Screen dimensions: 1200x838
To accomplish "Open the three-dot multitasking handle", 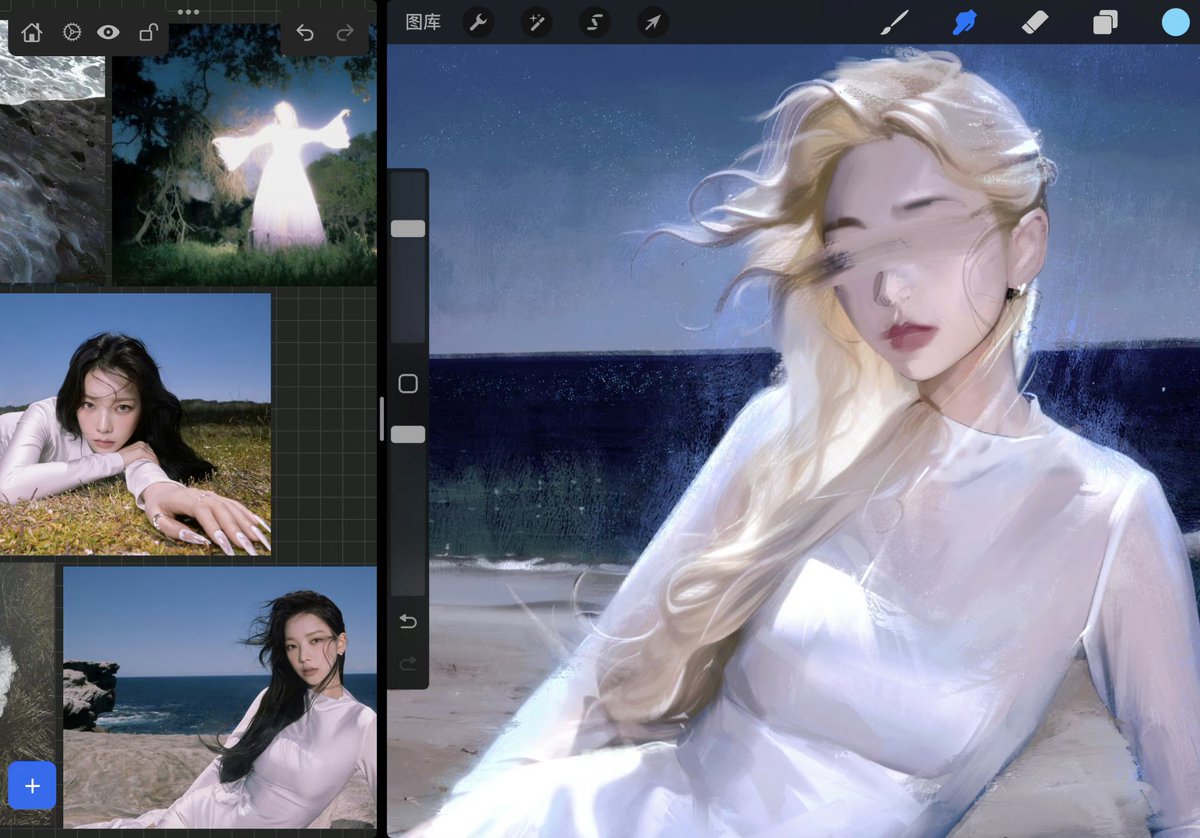I will (188, 12).
